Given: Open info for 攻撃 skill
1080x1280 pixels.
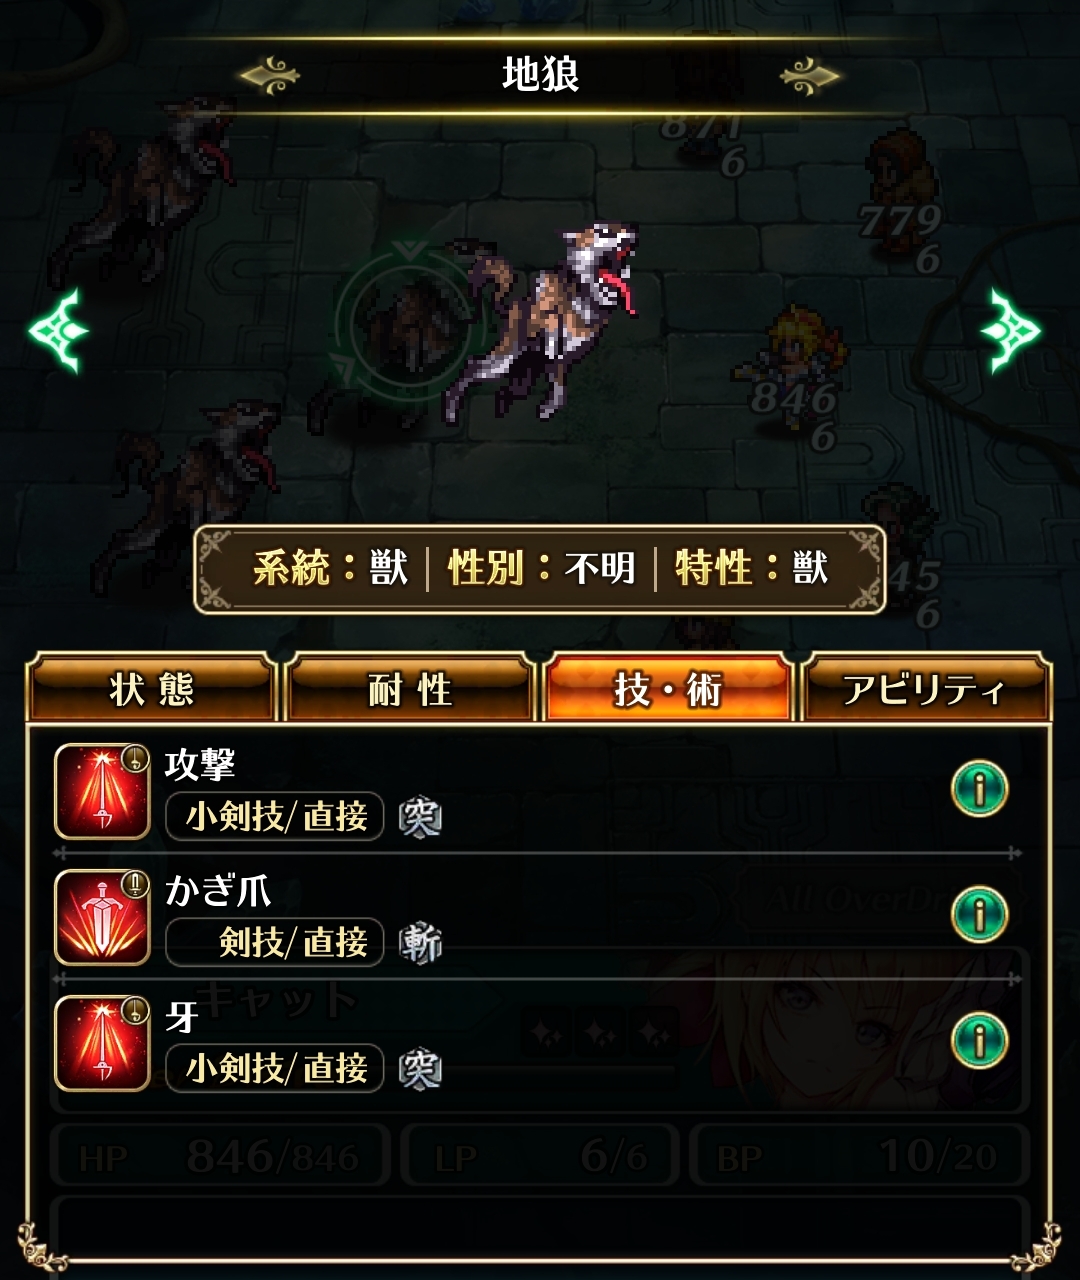Looking at the screenshot, I should [979, 789].
